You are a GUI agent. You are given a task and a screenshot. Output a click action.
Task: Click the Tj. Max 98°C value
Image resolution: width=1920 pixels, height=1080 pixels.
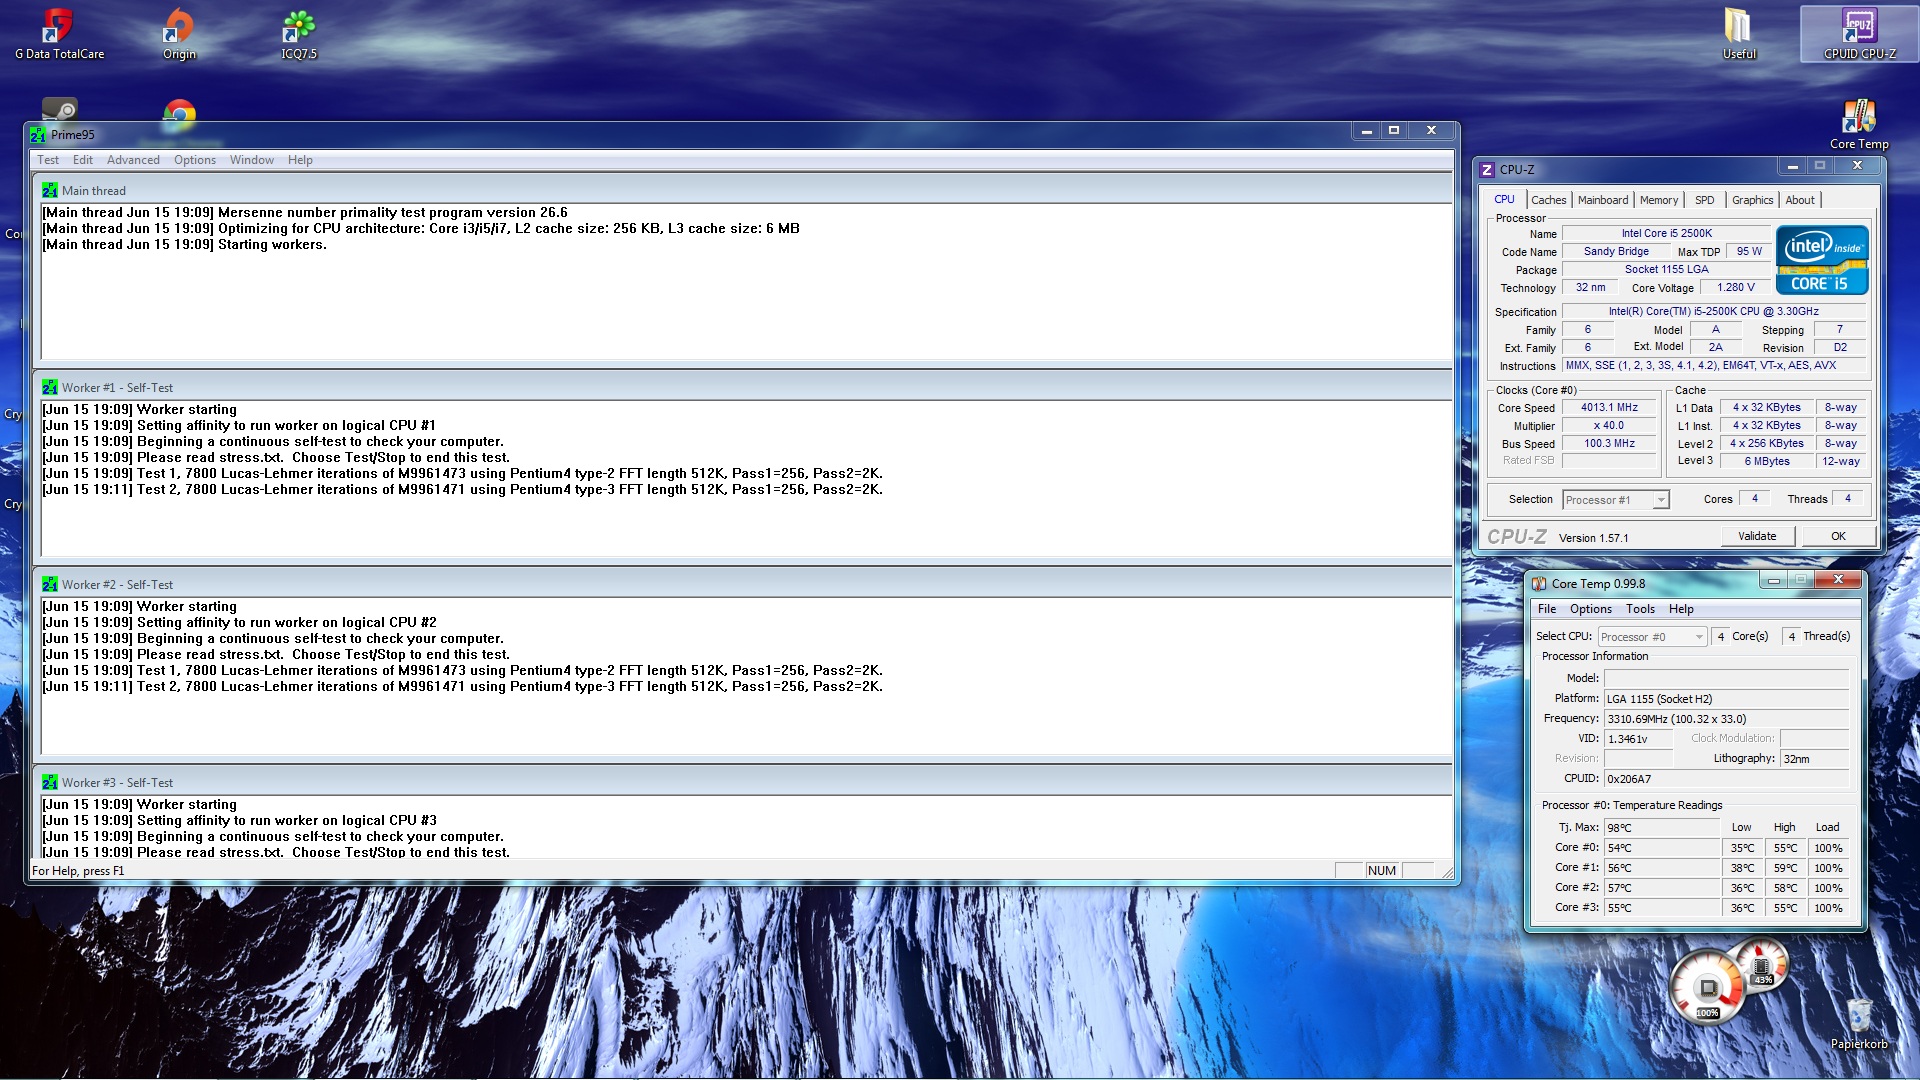(1662, 828)
